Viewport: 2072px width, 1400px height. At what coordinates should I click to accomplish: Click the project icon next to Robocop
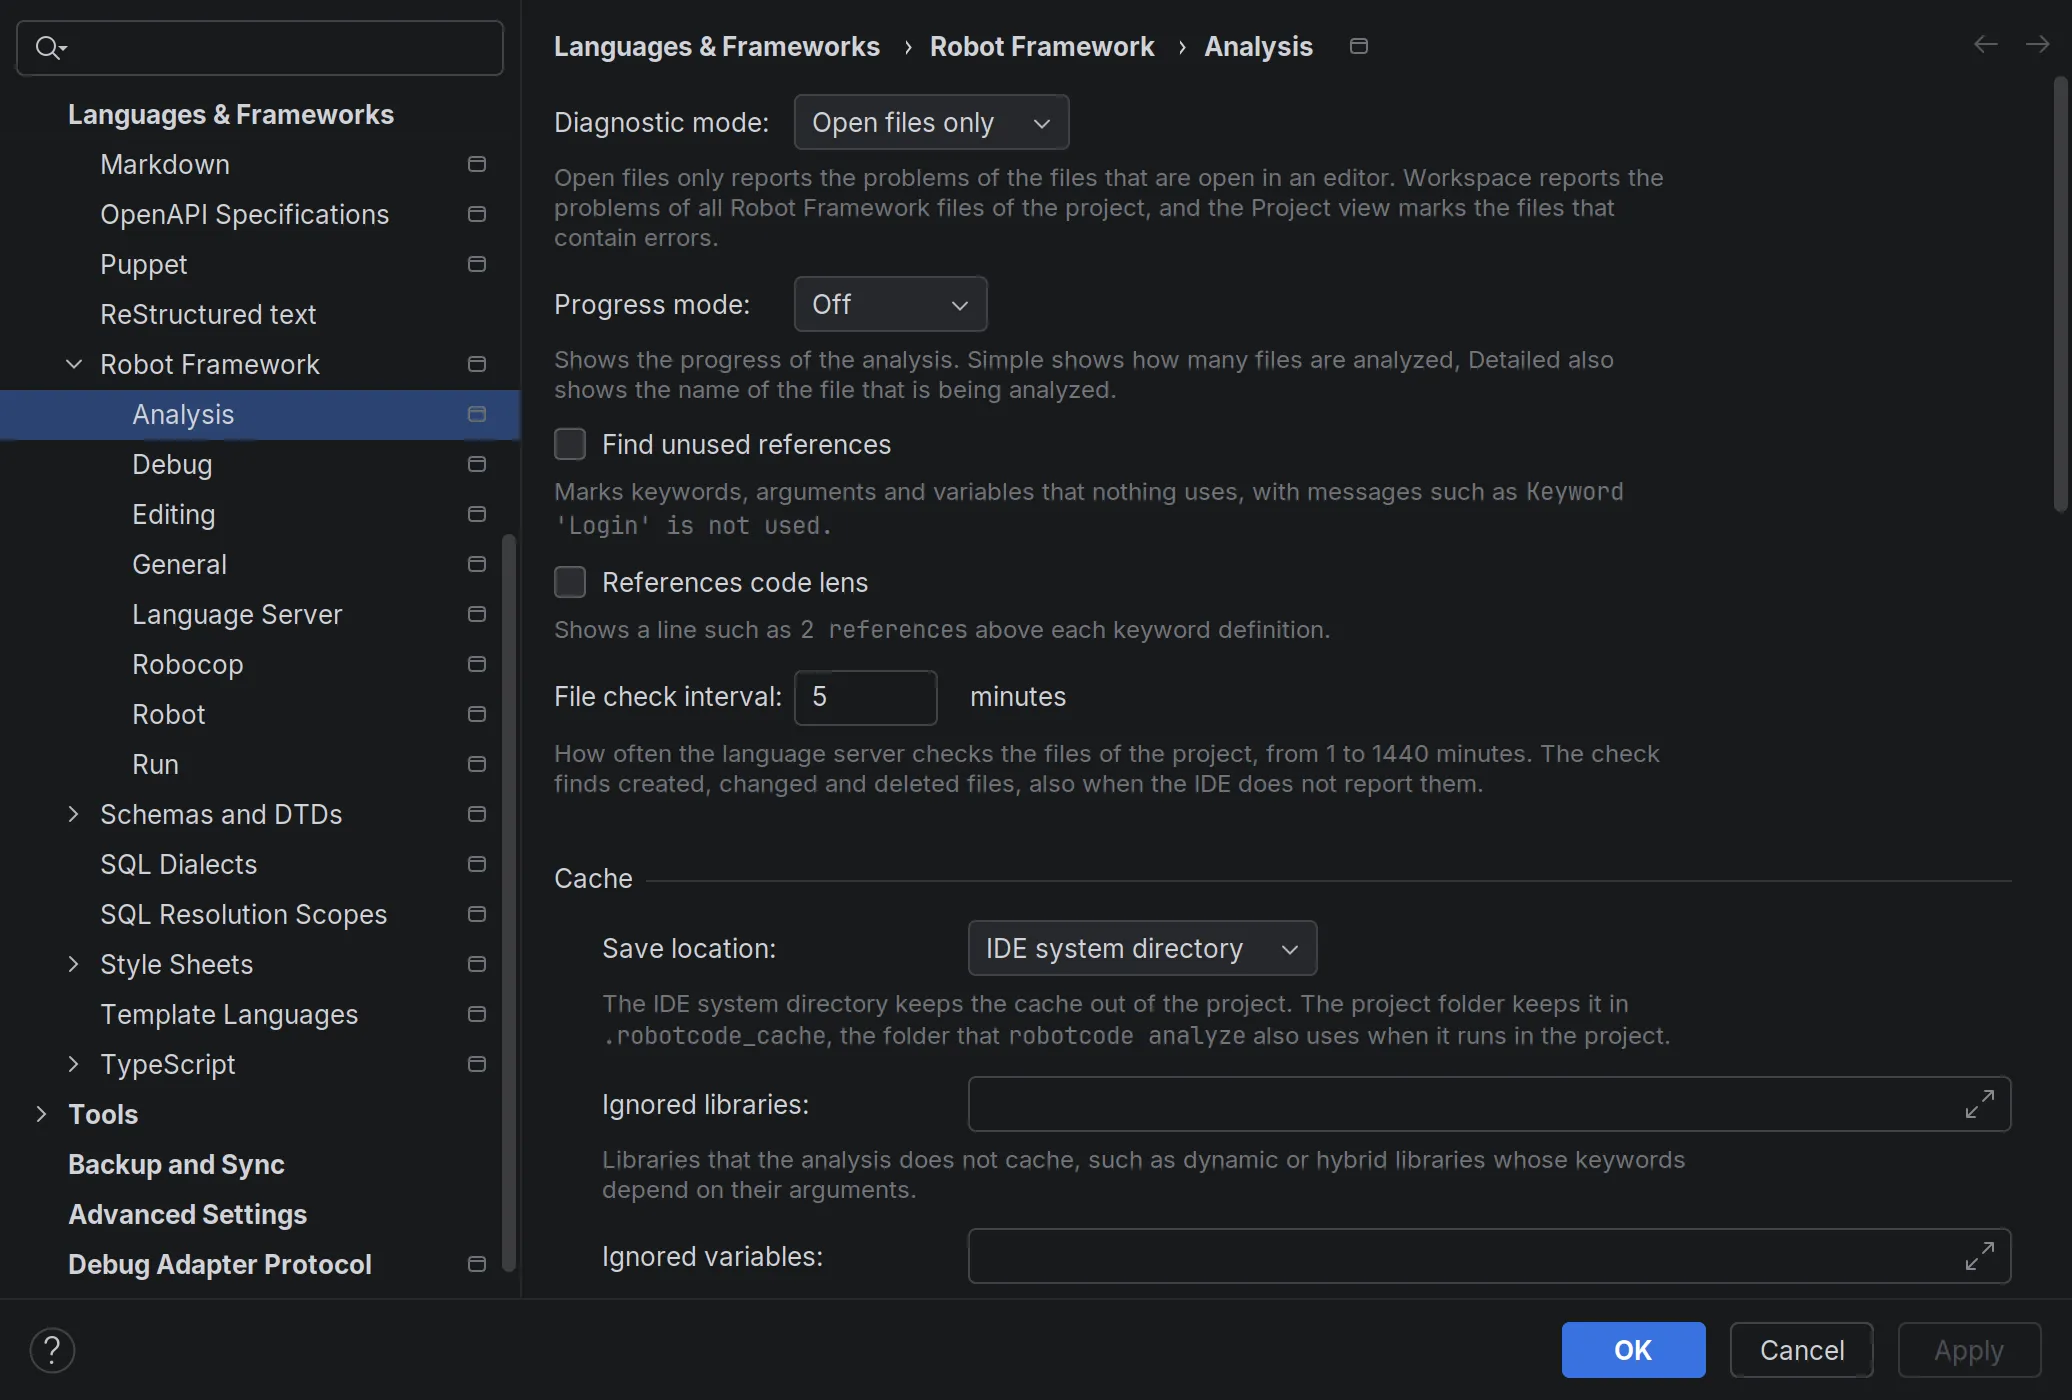click(x=477, y=664)
